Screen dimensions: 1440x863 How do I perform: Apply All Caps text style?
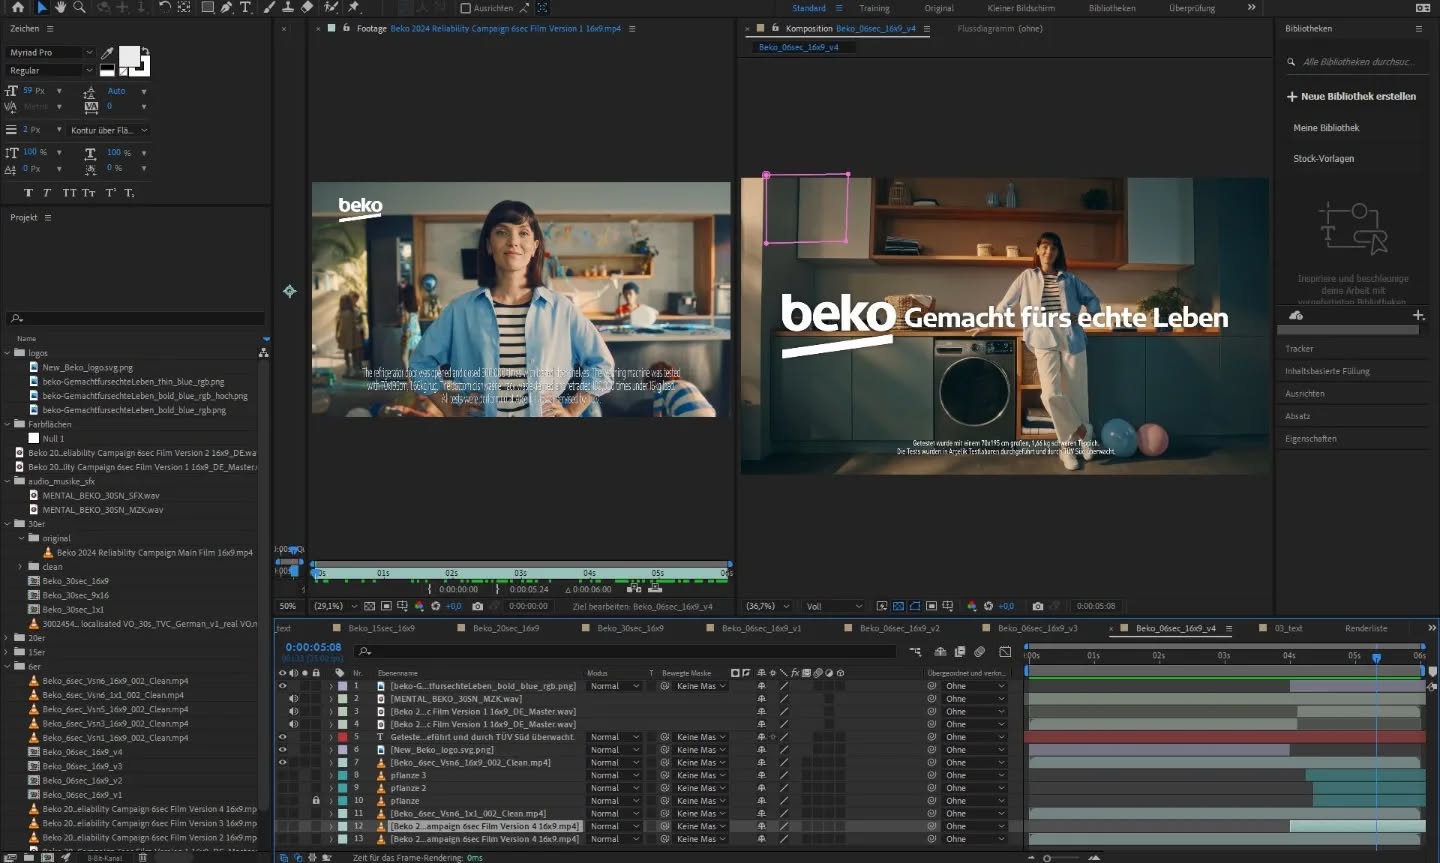point(69,193)
